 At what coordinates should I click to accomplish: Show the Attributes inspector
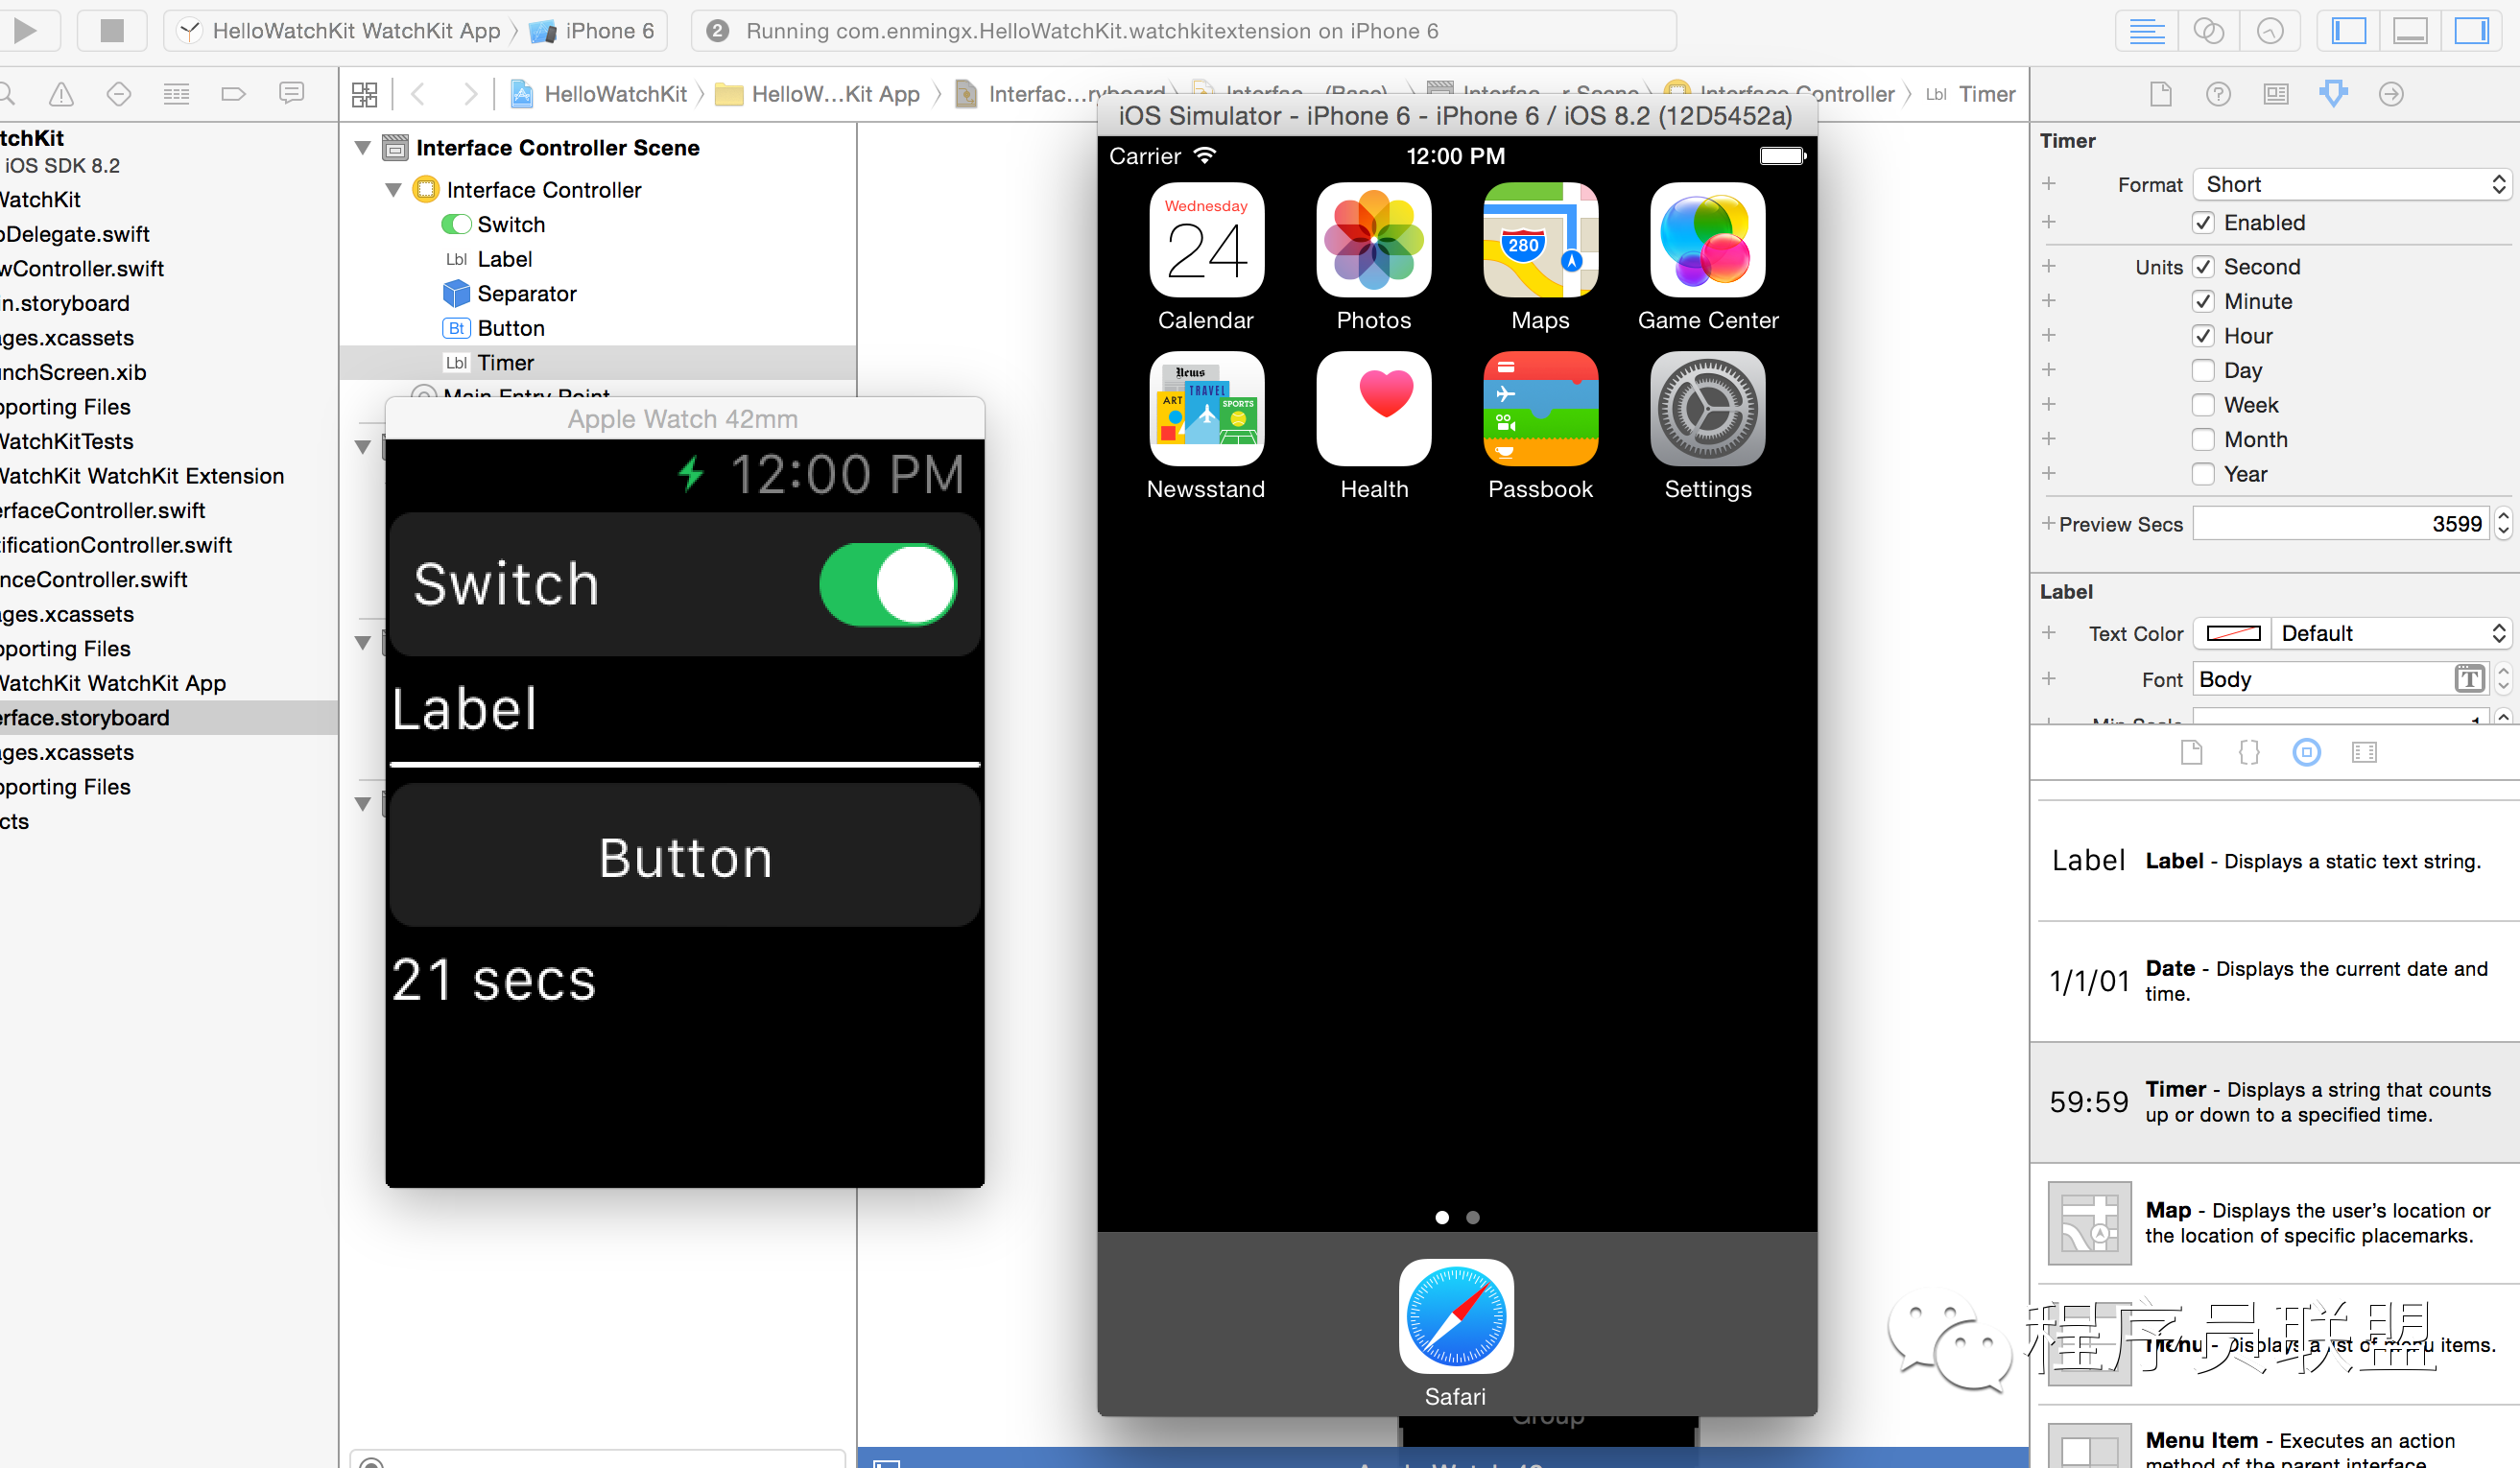(x=2333, y=94)
